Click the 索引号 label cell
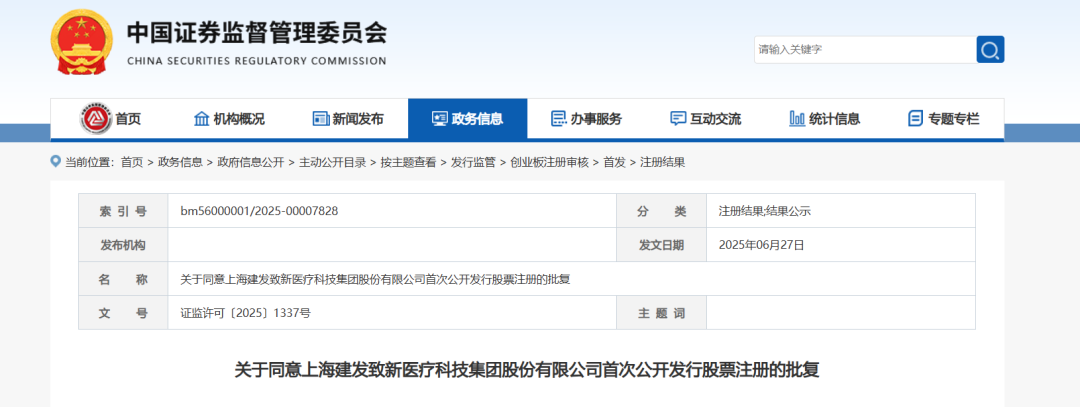Screen dimensions: 1080x407 (x=123, y=211)
